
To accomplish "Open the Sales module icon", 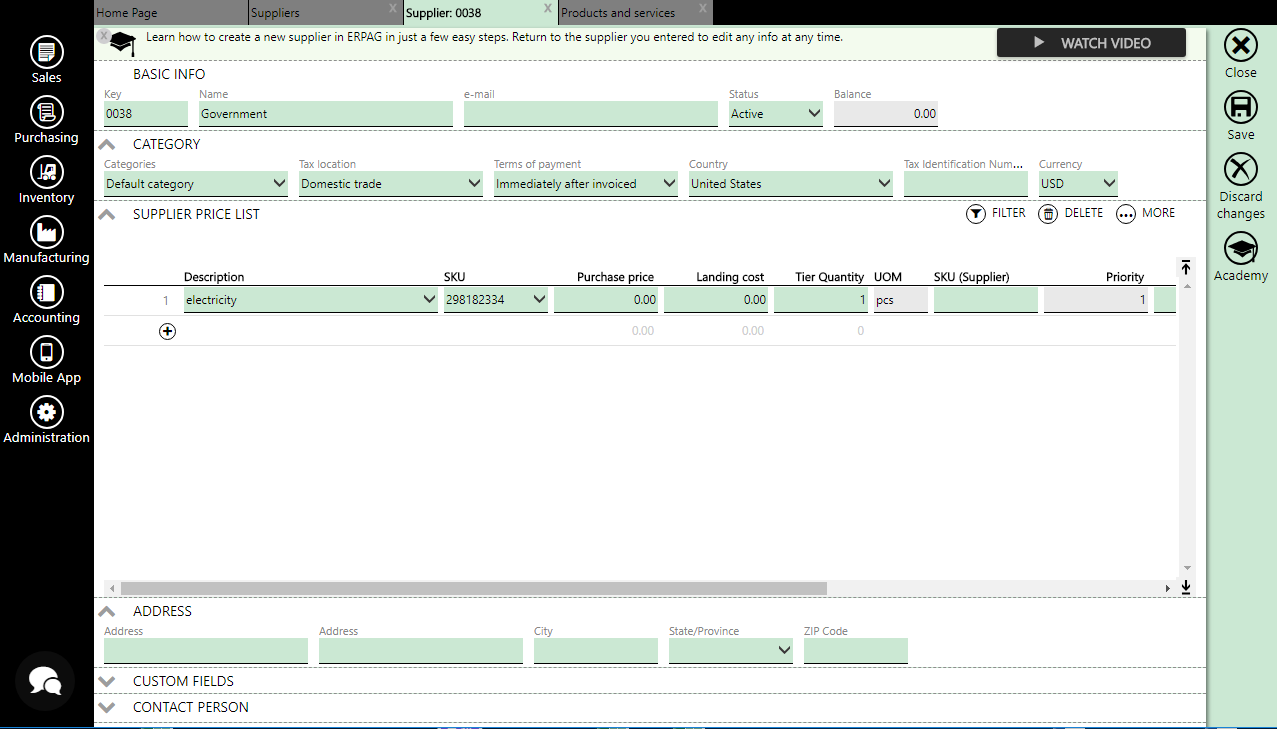I will [46, 52].
